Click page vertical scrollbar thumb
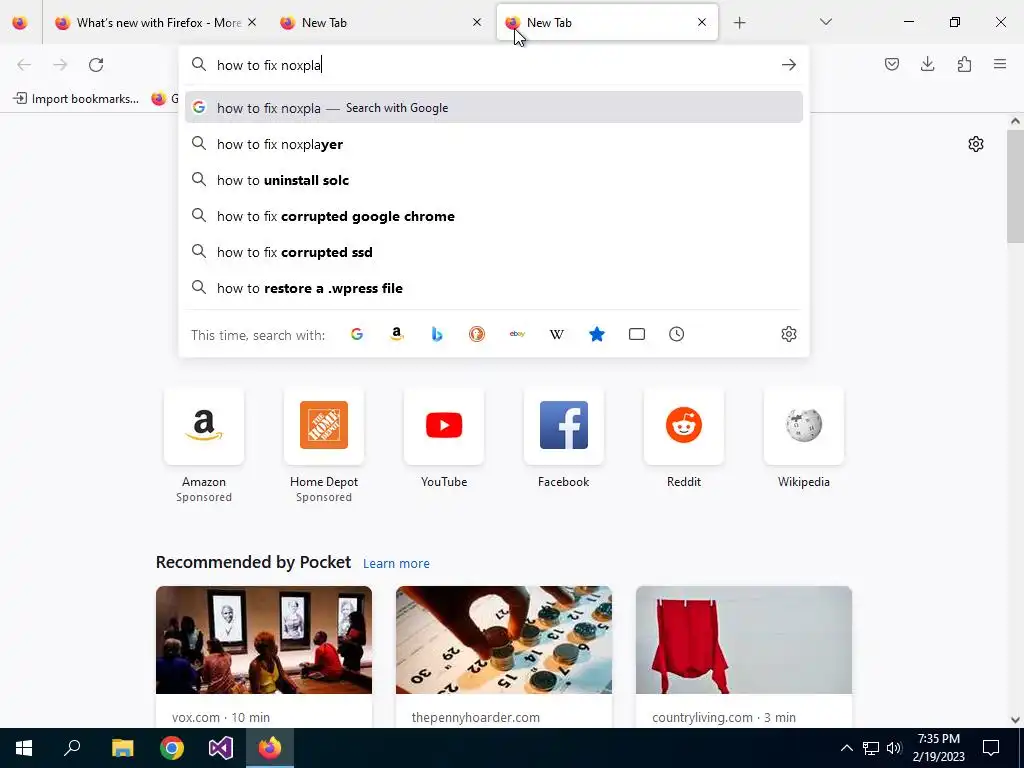 1015,186
